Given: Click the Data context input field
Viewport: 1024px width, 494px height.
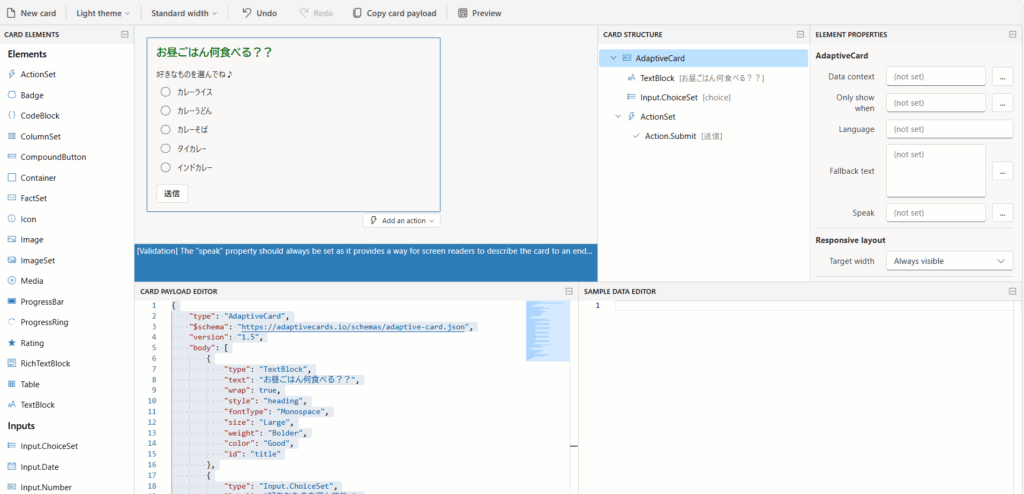Looking at the screenshot, I should click(x=936, y=76).
